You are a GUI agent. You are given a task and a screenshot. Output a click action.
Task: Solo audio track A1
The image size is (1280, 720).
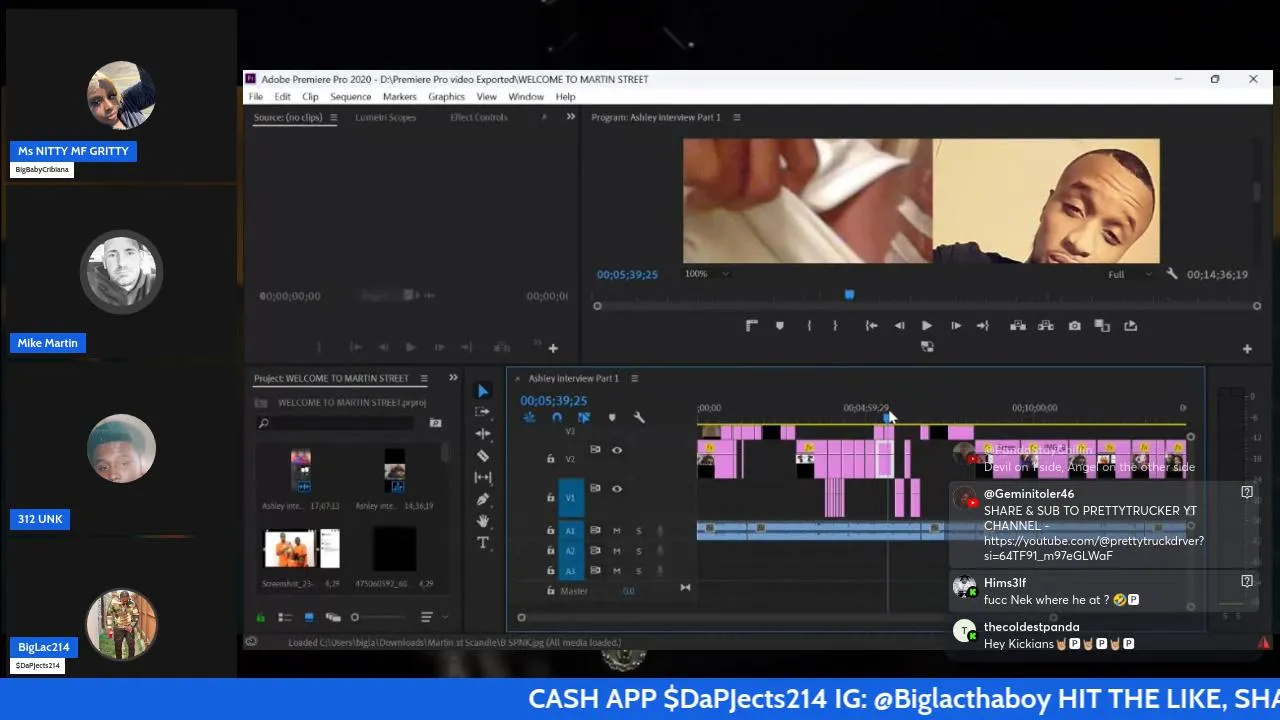click(639, 531)
